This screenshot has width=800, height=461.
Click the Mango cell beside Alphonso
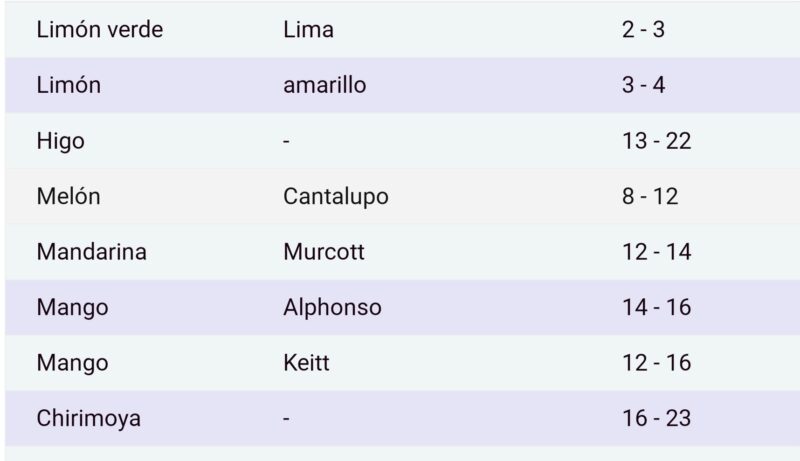pyautogui.click(x=71, y=307)
